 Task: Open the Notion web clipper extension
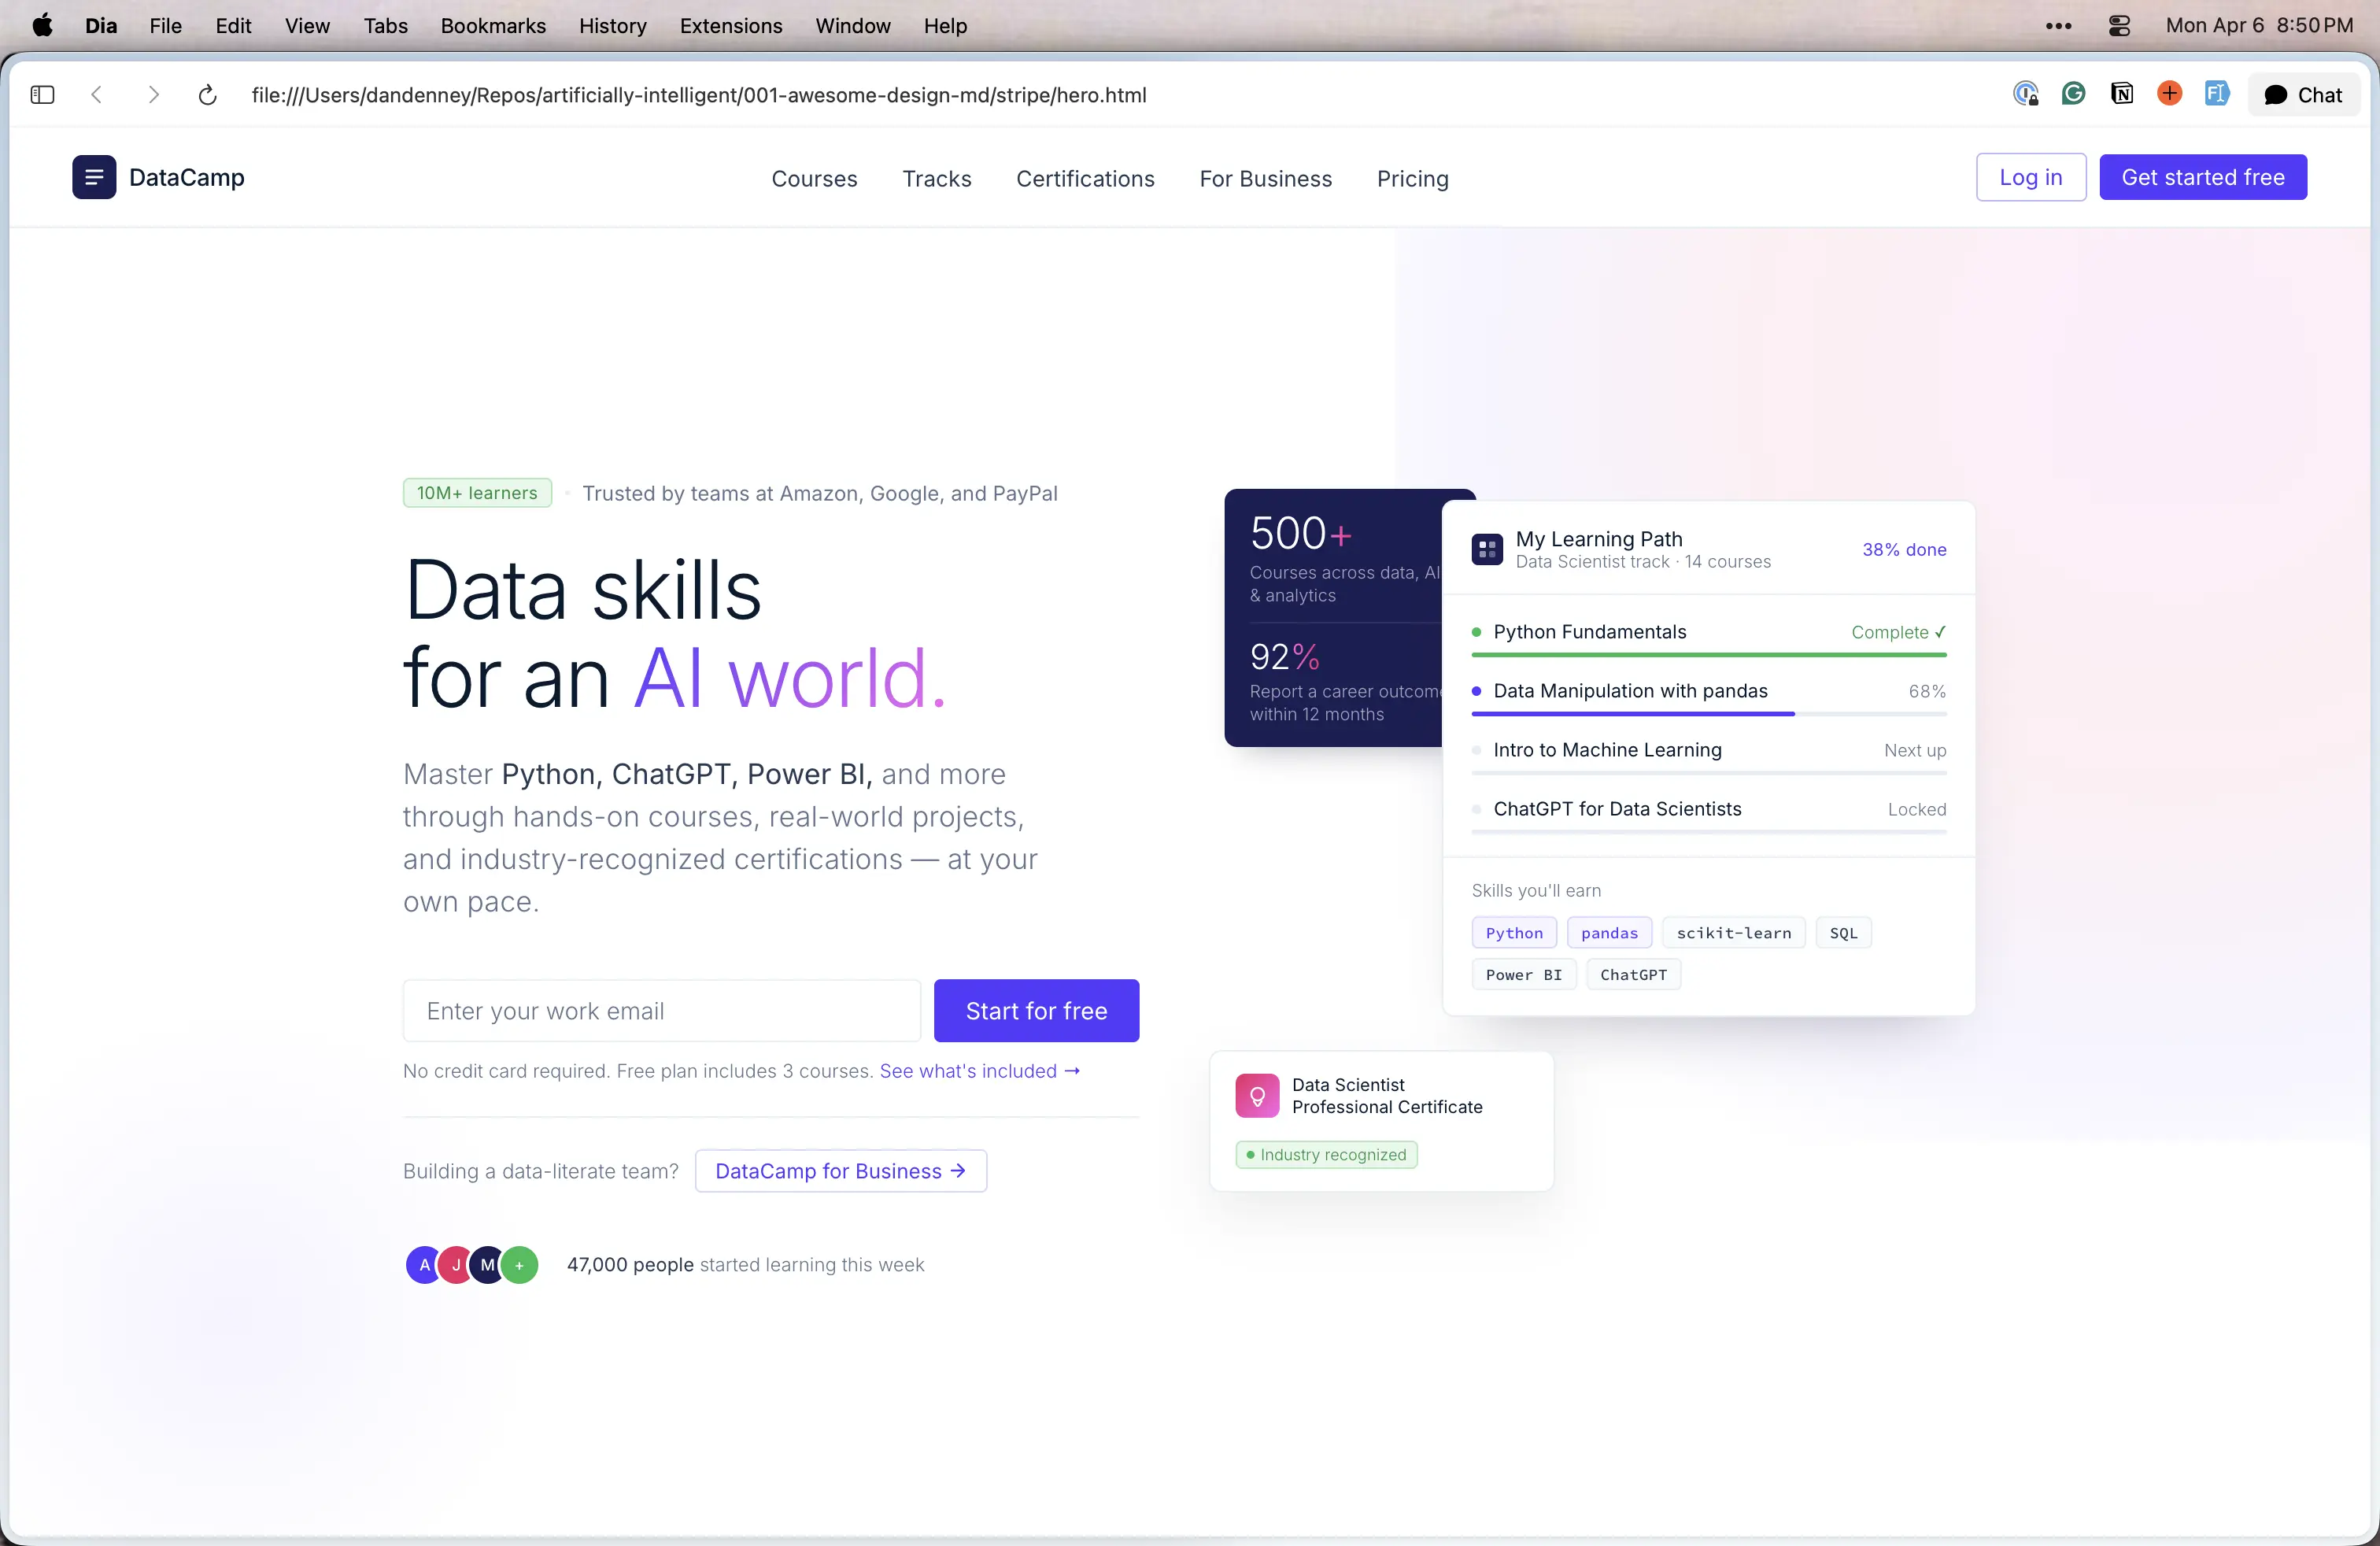[x=2122, y=94]
